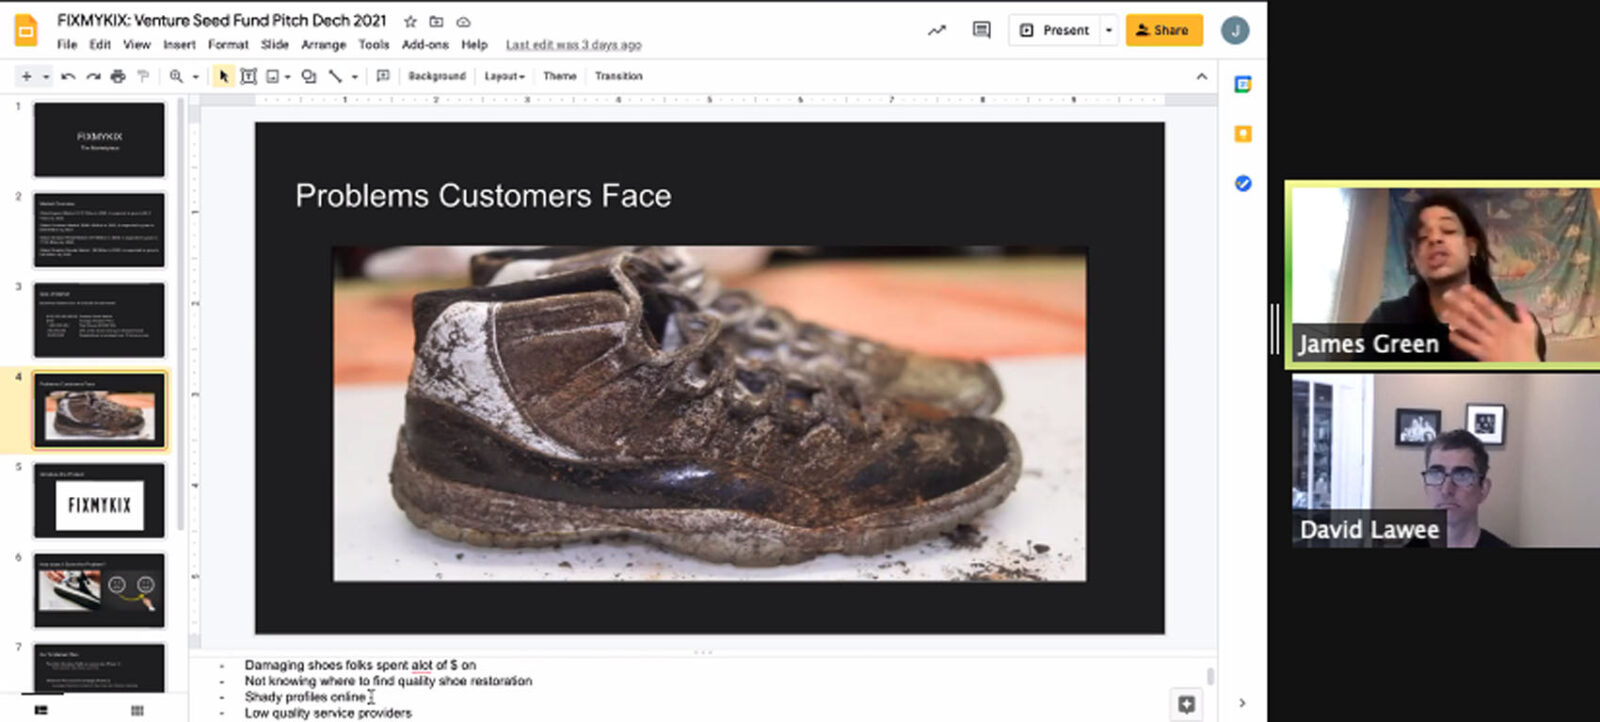This screenshot has height=722, width=1600.
Task: Open the zoom level dropdown arrow
Action: [x=195, y=77]
